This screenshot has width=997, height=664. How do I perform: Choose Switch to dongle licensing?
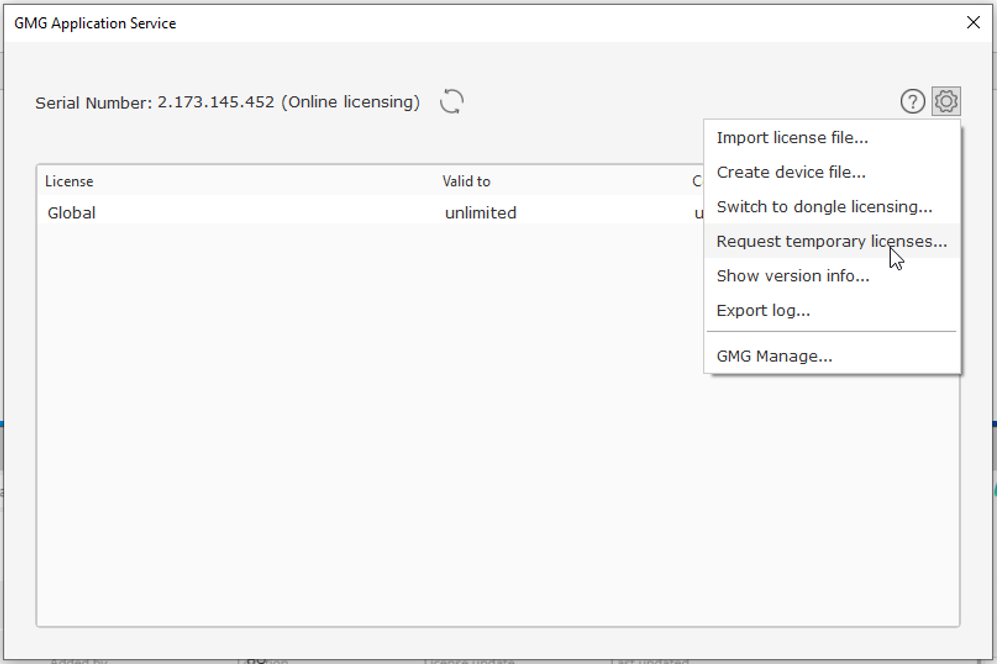[832, 207]
